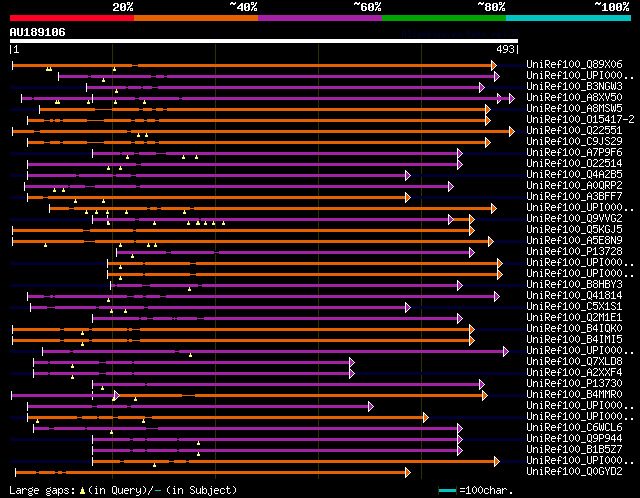The height and width of the screenshot is (498, 640).
Task: Select the UniRef100_C9JS29 label
Action: pyautogui.click(x=574, y=141)
